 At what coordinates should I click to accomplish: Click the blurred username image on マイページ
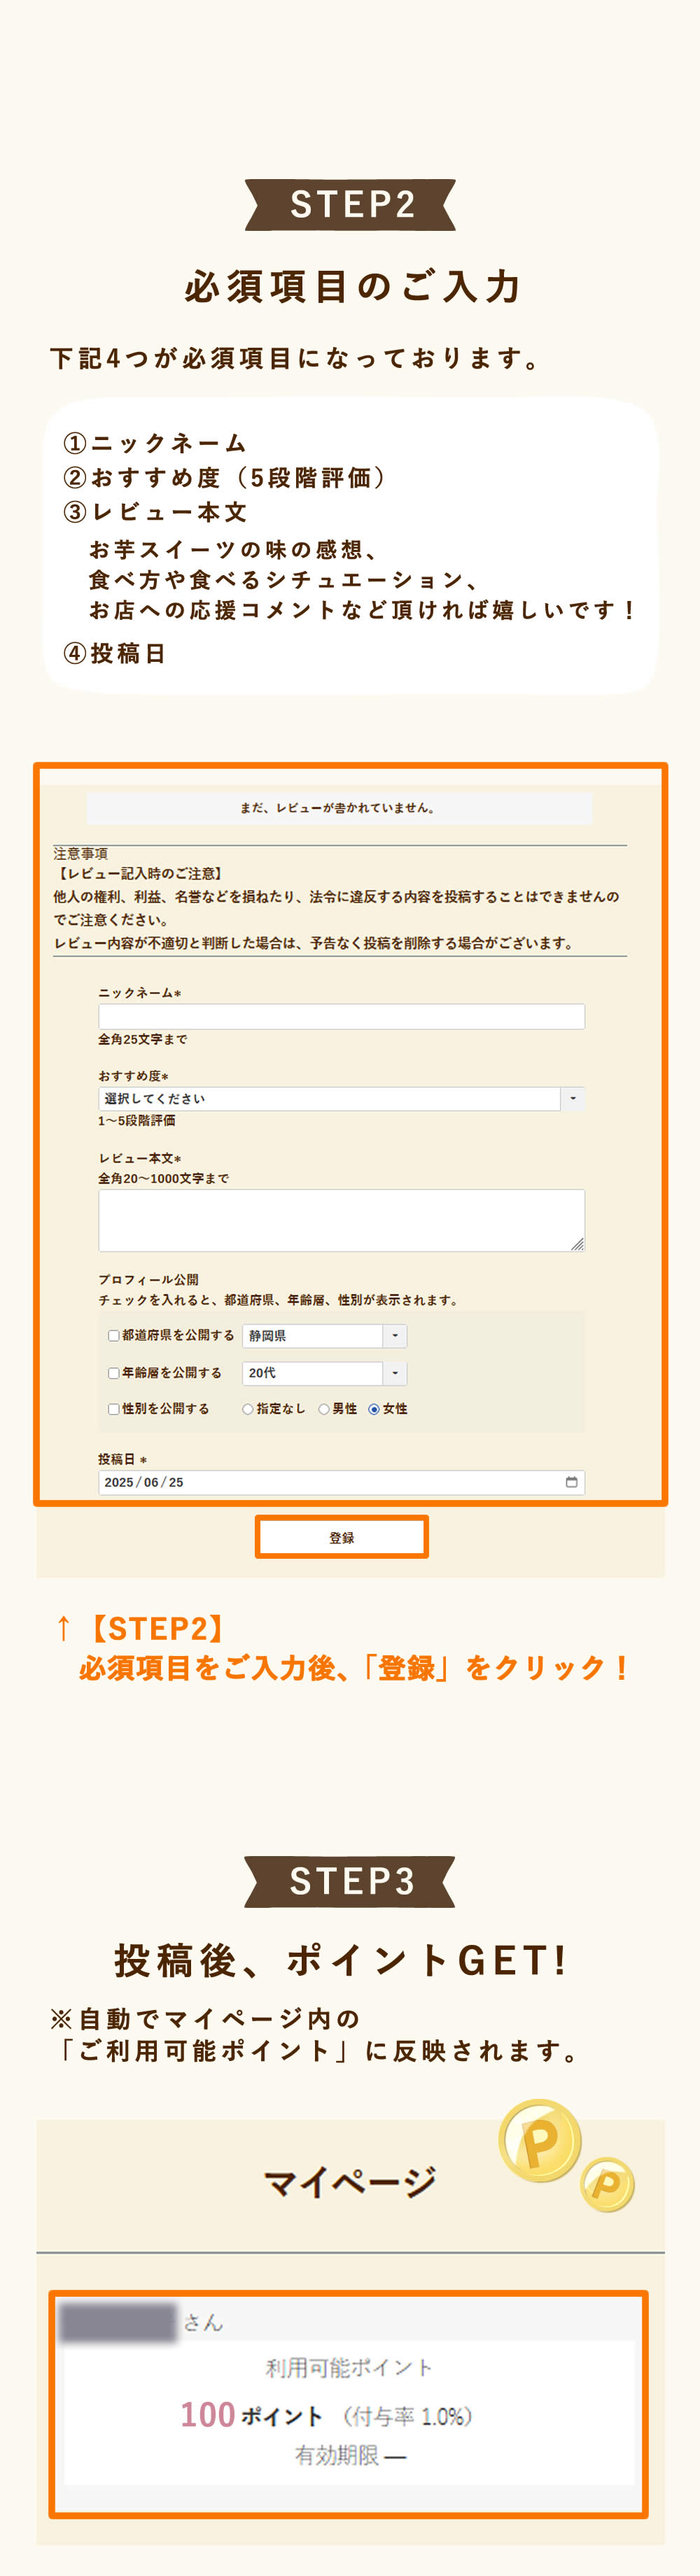[x=118, y=2322]
